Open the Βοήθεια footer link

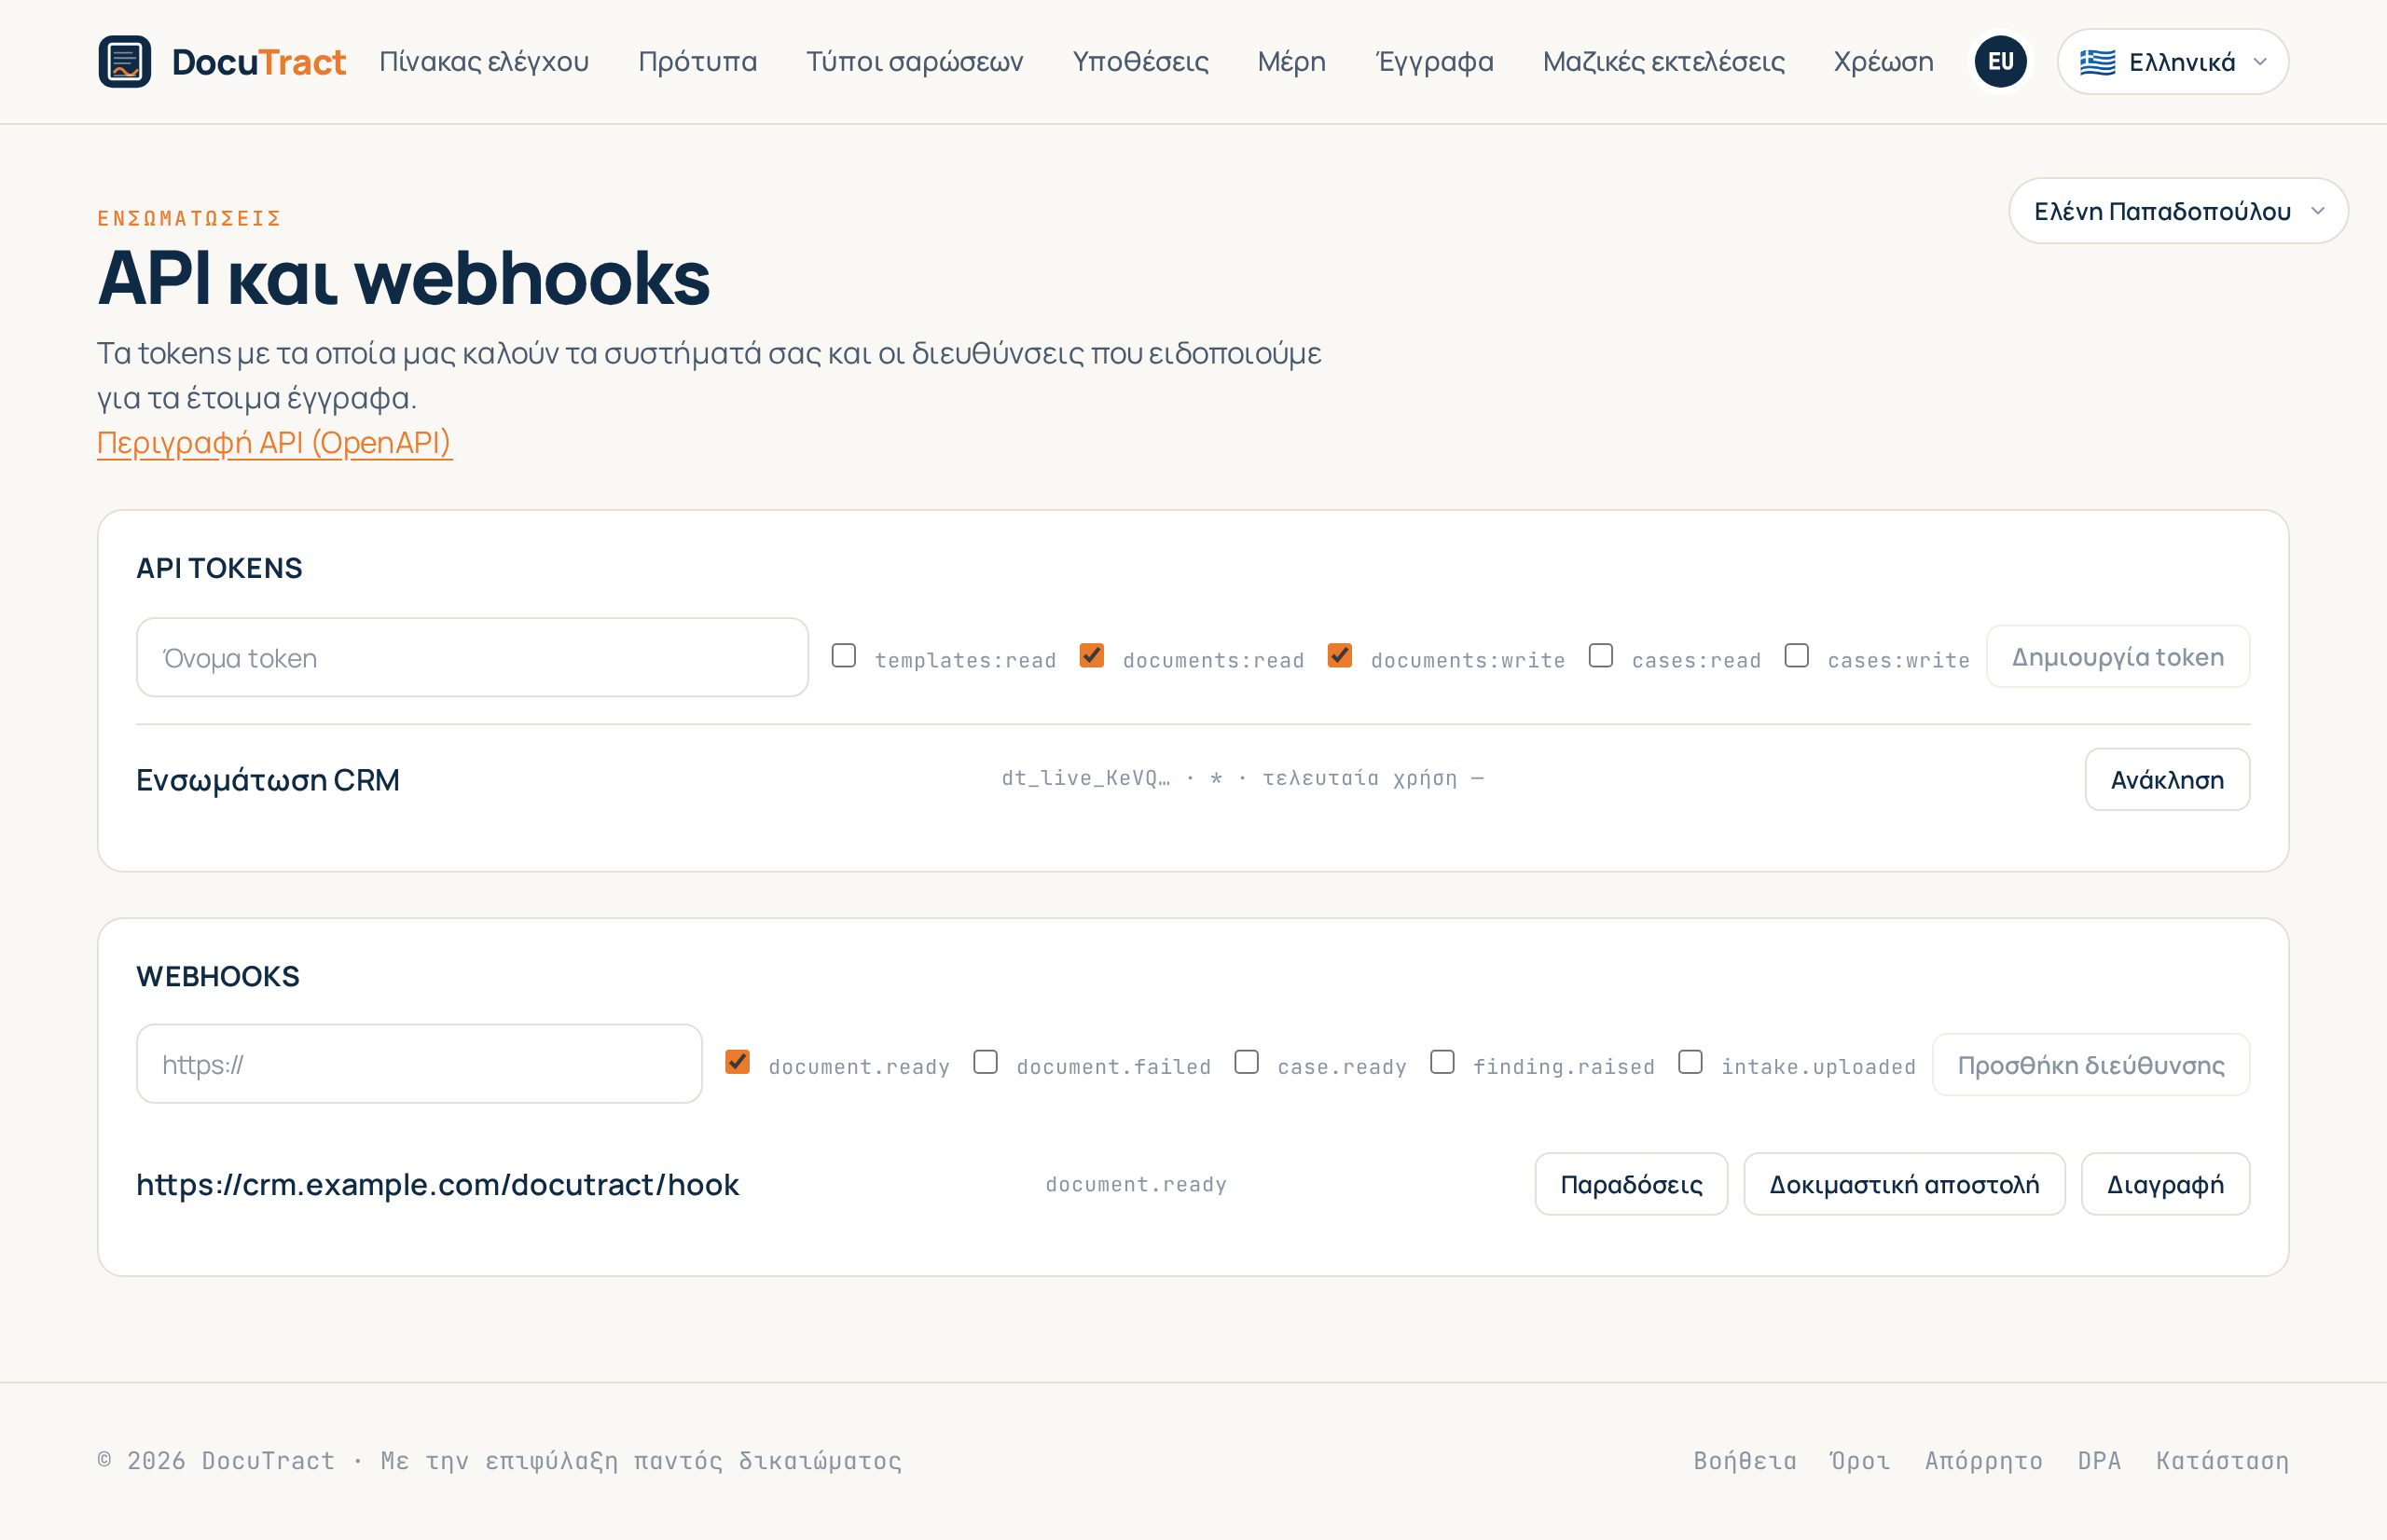click(x=1745, y=1461)
